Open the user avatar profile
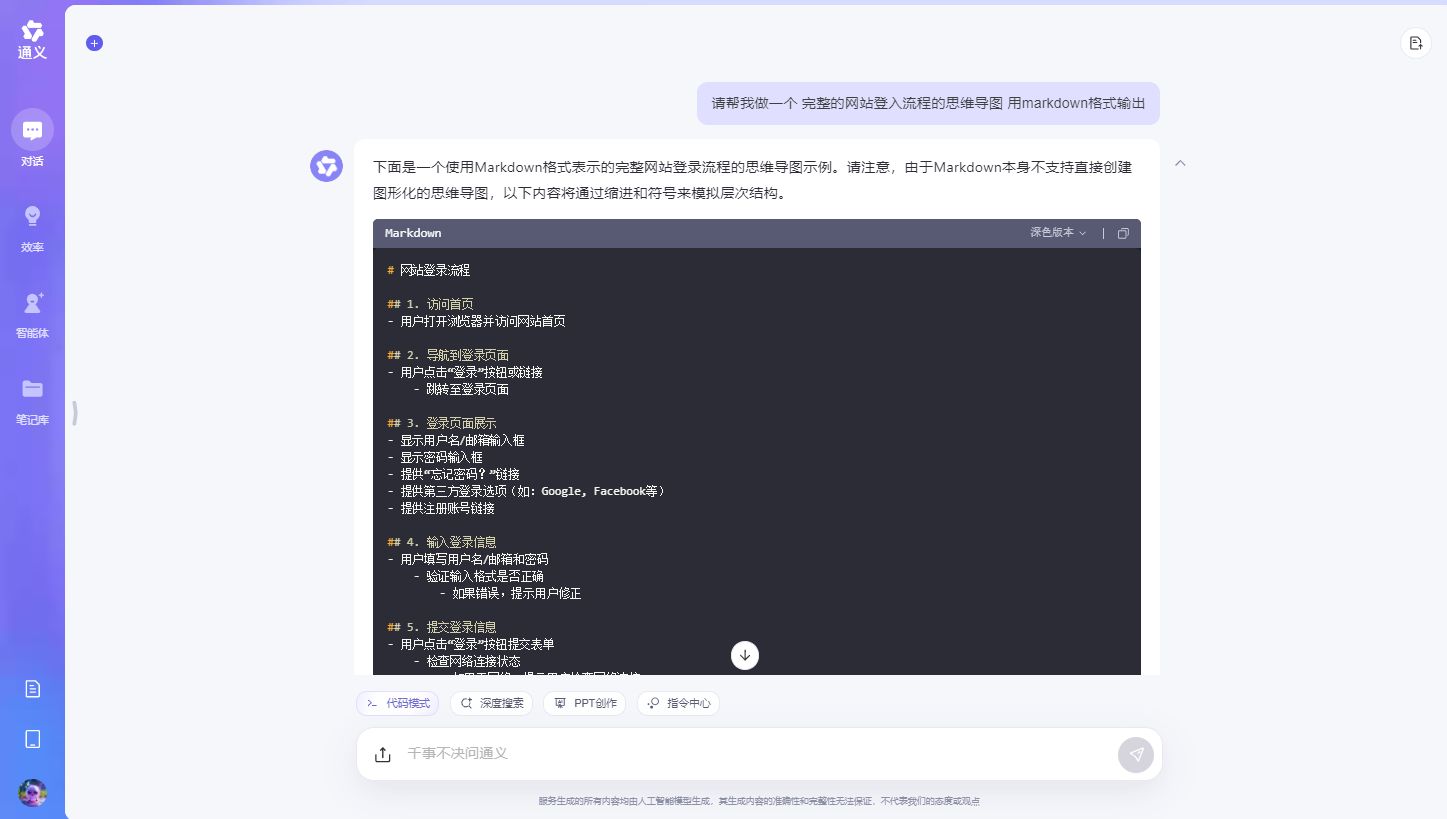 point(33,793)
